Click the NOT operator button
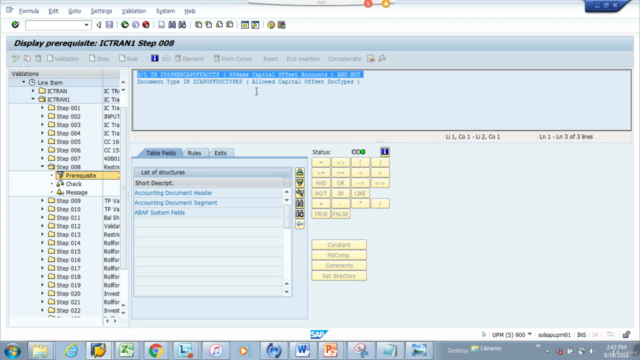Screen dimensions: 640x360 (x=321, y=193)
